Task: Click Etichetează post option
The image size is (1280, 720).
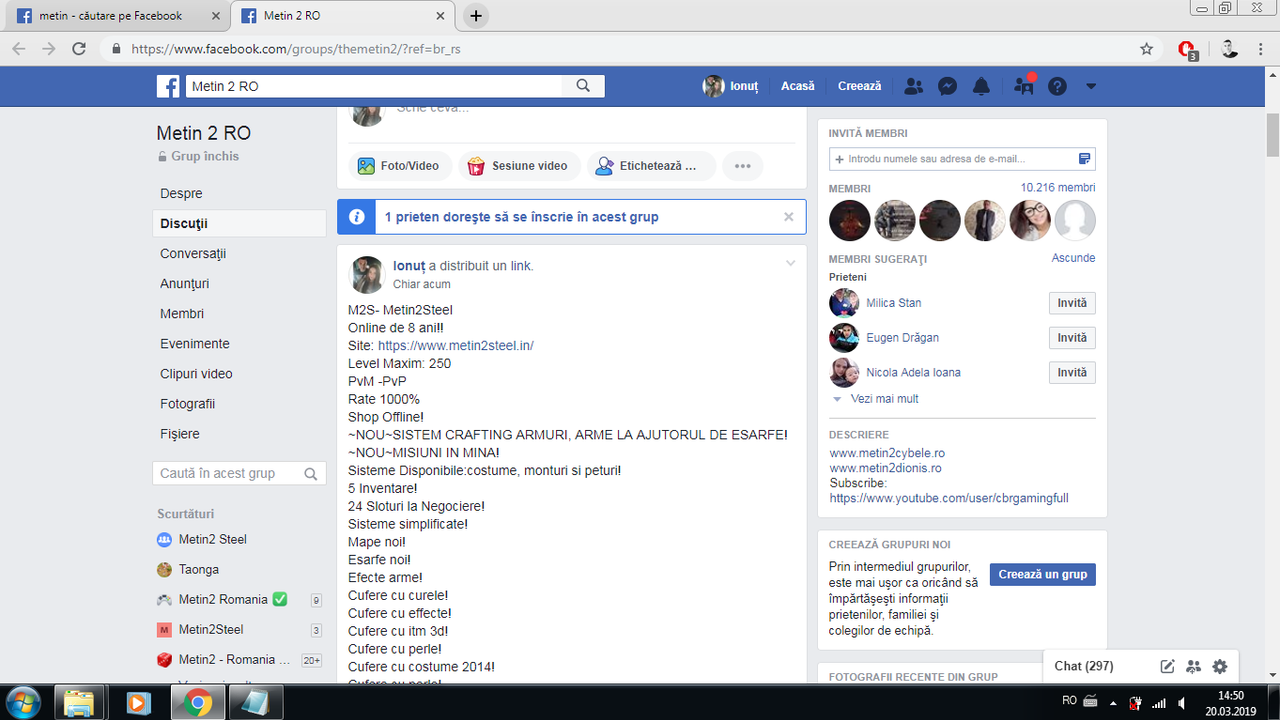Action: 651,166
